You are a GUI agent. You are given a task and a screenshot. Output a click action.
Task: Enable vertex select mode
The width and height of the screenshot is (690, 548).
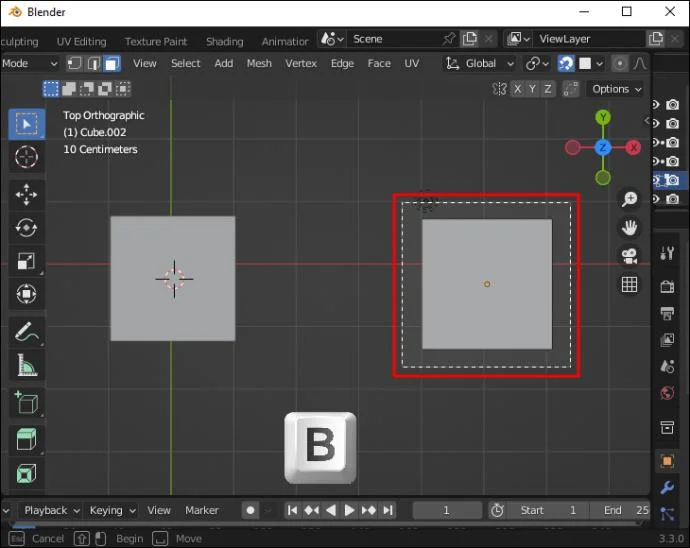74,64
